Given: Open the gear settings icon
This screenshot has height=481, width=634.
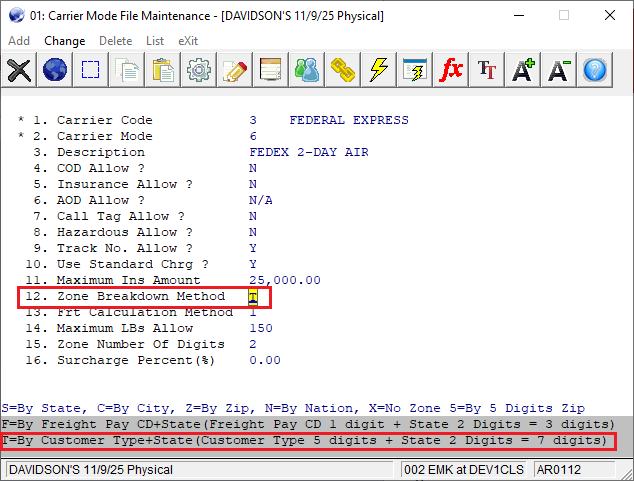Looking at the screenshot, I should (x=199, y=70).
